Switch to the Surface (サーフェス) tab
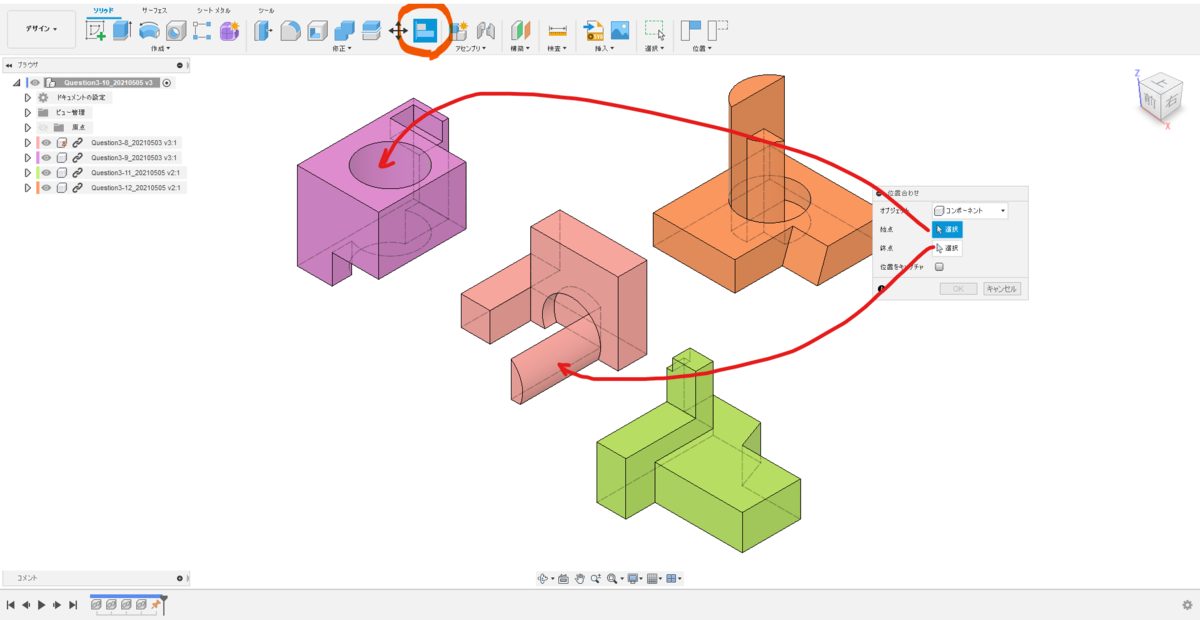The image size is (1200, 620). point(154,10)
